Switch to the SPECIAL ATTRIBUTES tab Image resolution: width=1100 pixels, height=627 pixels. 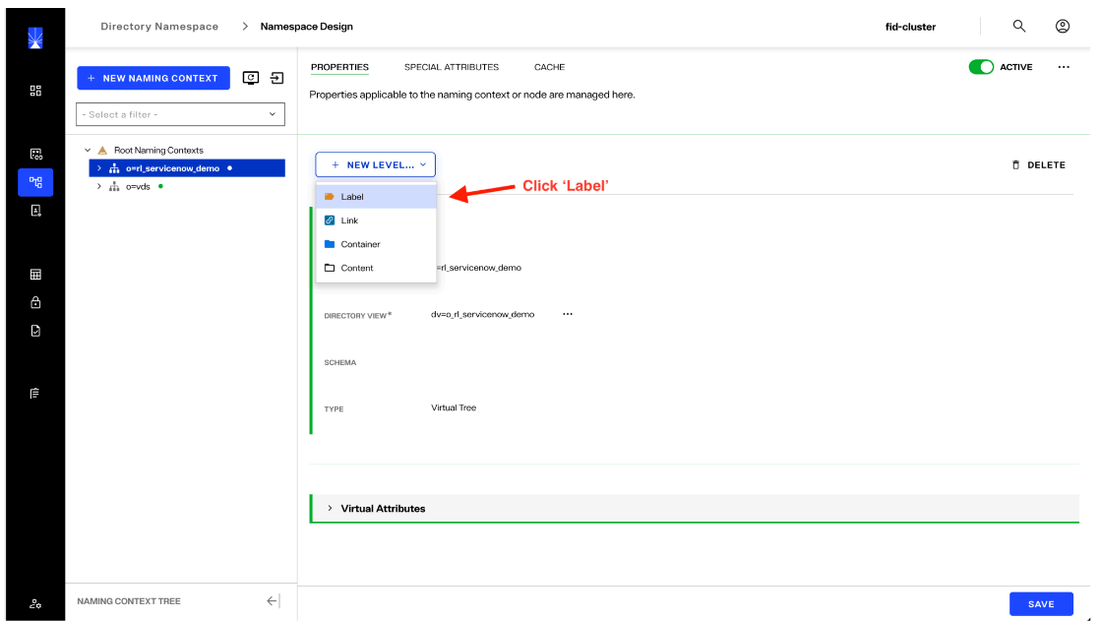pyautogui.click(x=451, y=67)
